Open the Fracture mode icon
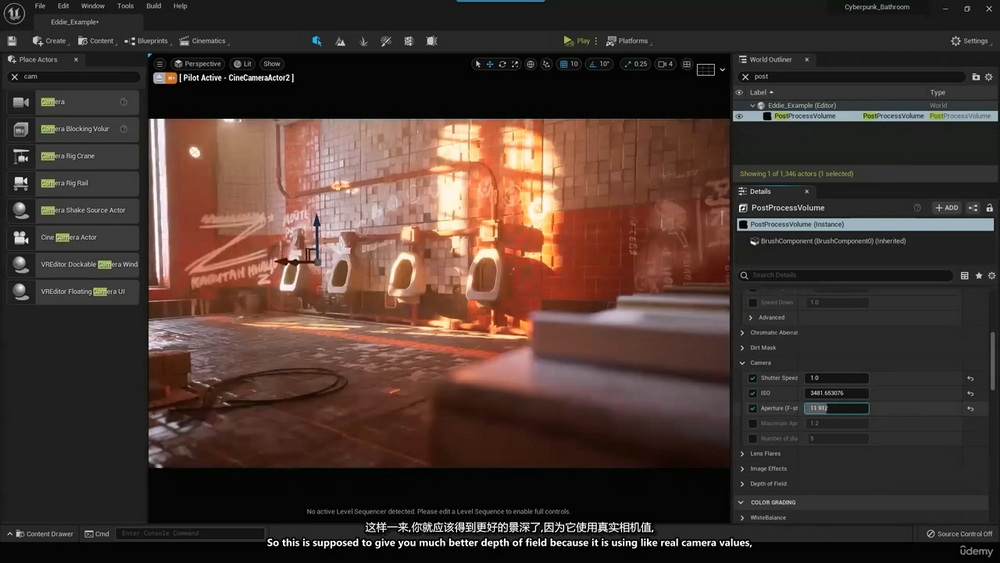 (409, 41)
